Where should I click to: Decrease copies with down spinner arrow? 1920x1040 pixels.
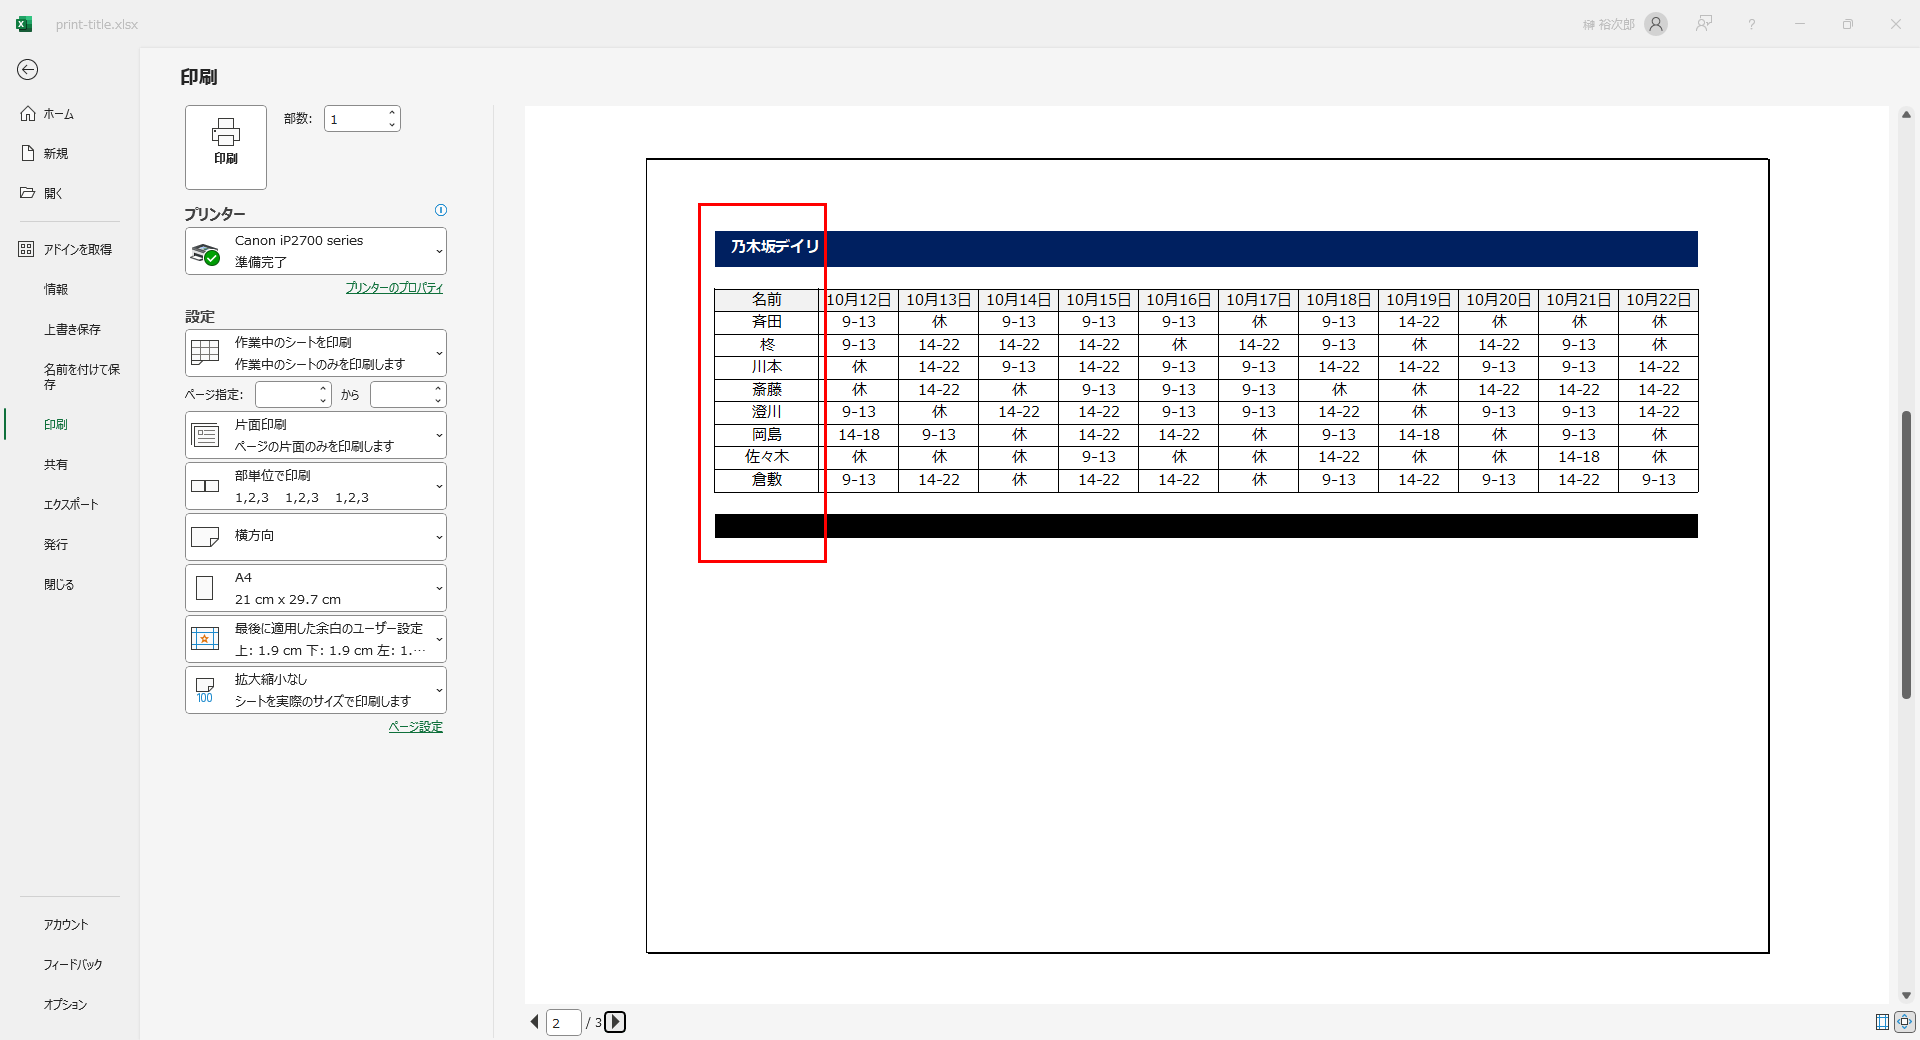point(393,125)
